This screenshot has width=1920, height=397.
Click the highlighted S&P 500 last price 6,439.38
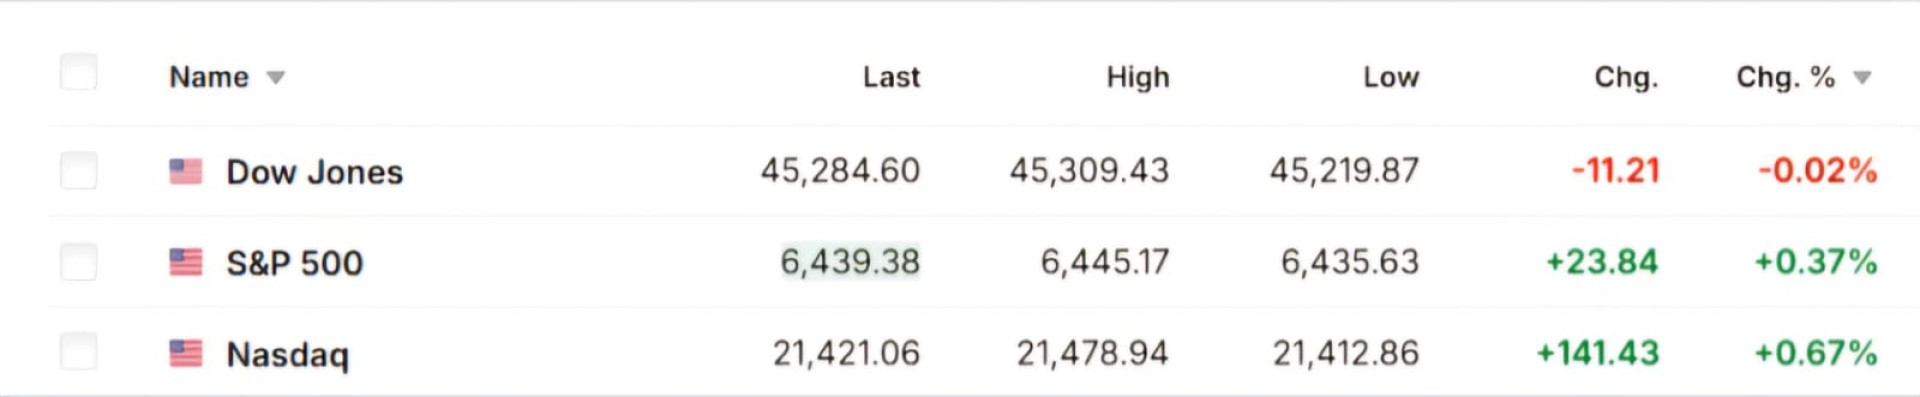850,262
